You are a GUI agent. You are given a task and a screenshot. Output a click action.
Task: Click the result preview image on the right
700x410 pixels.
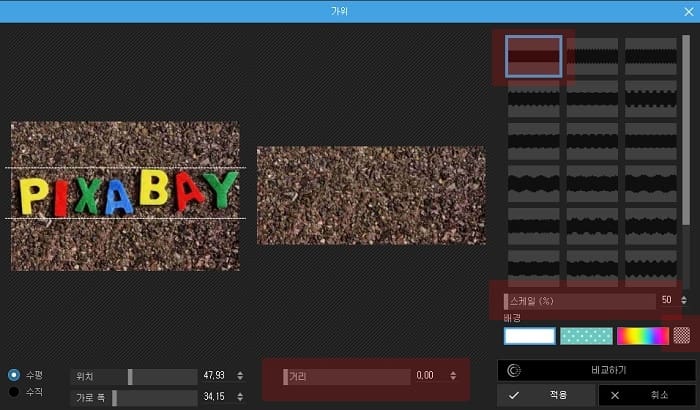pos(371,196)
